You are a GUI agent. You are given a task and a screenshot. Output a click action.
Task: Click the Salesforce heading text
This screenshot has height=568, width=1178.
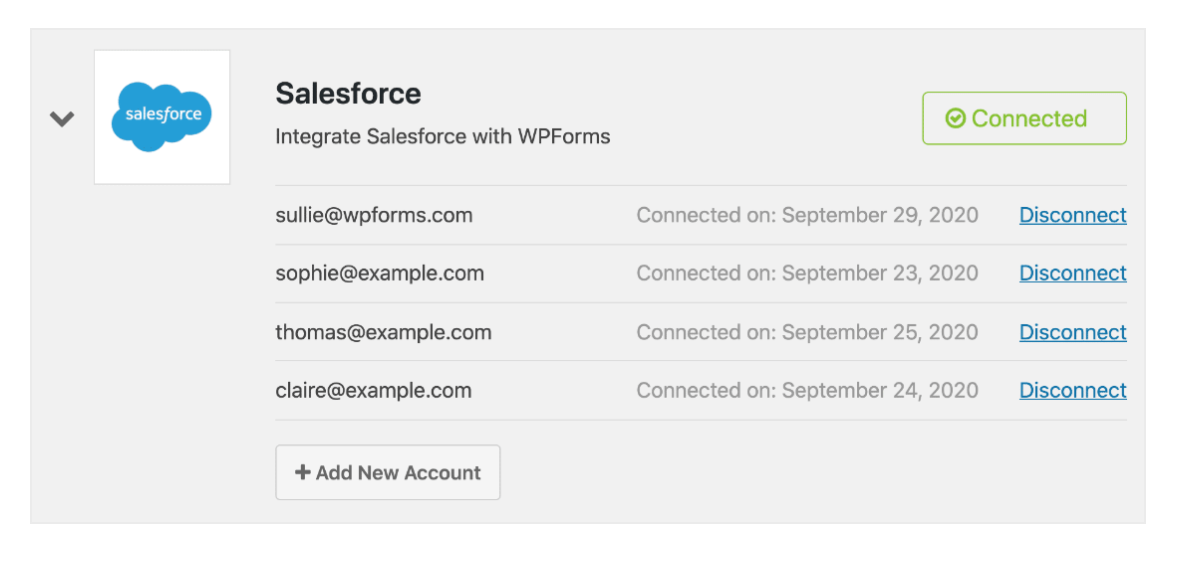pyautogui.click(x=348, y=93)
